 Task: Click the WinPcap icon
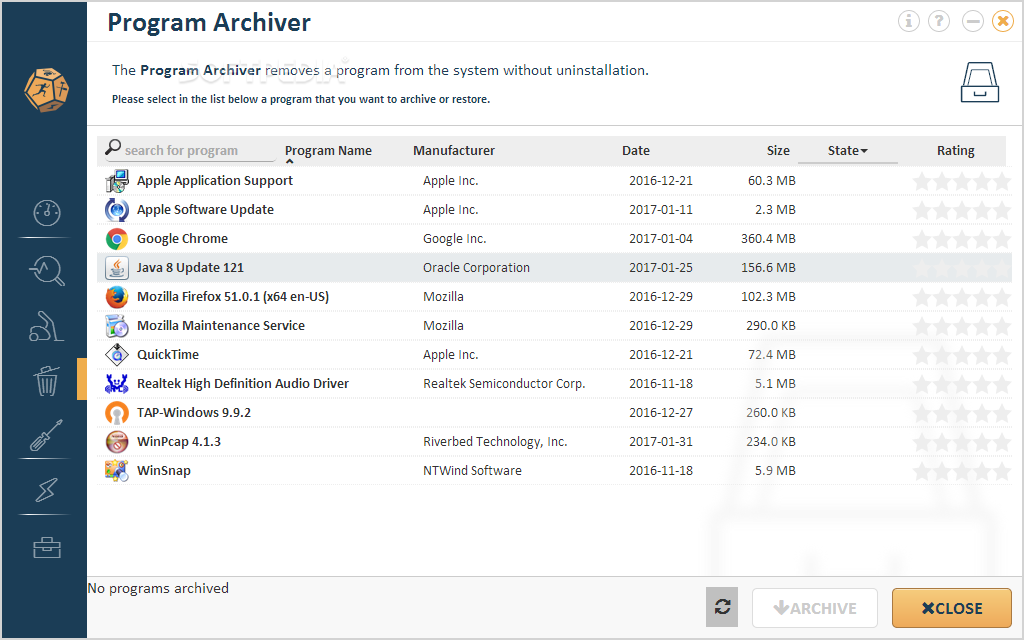click(117, 441)
